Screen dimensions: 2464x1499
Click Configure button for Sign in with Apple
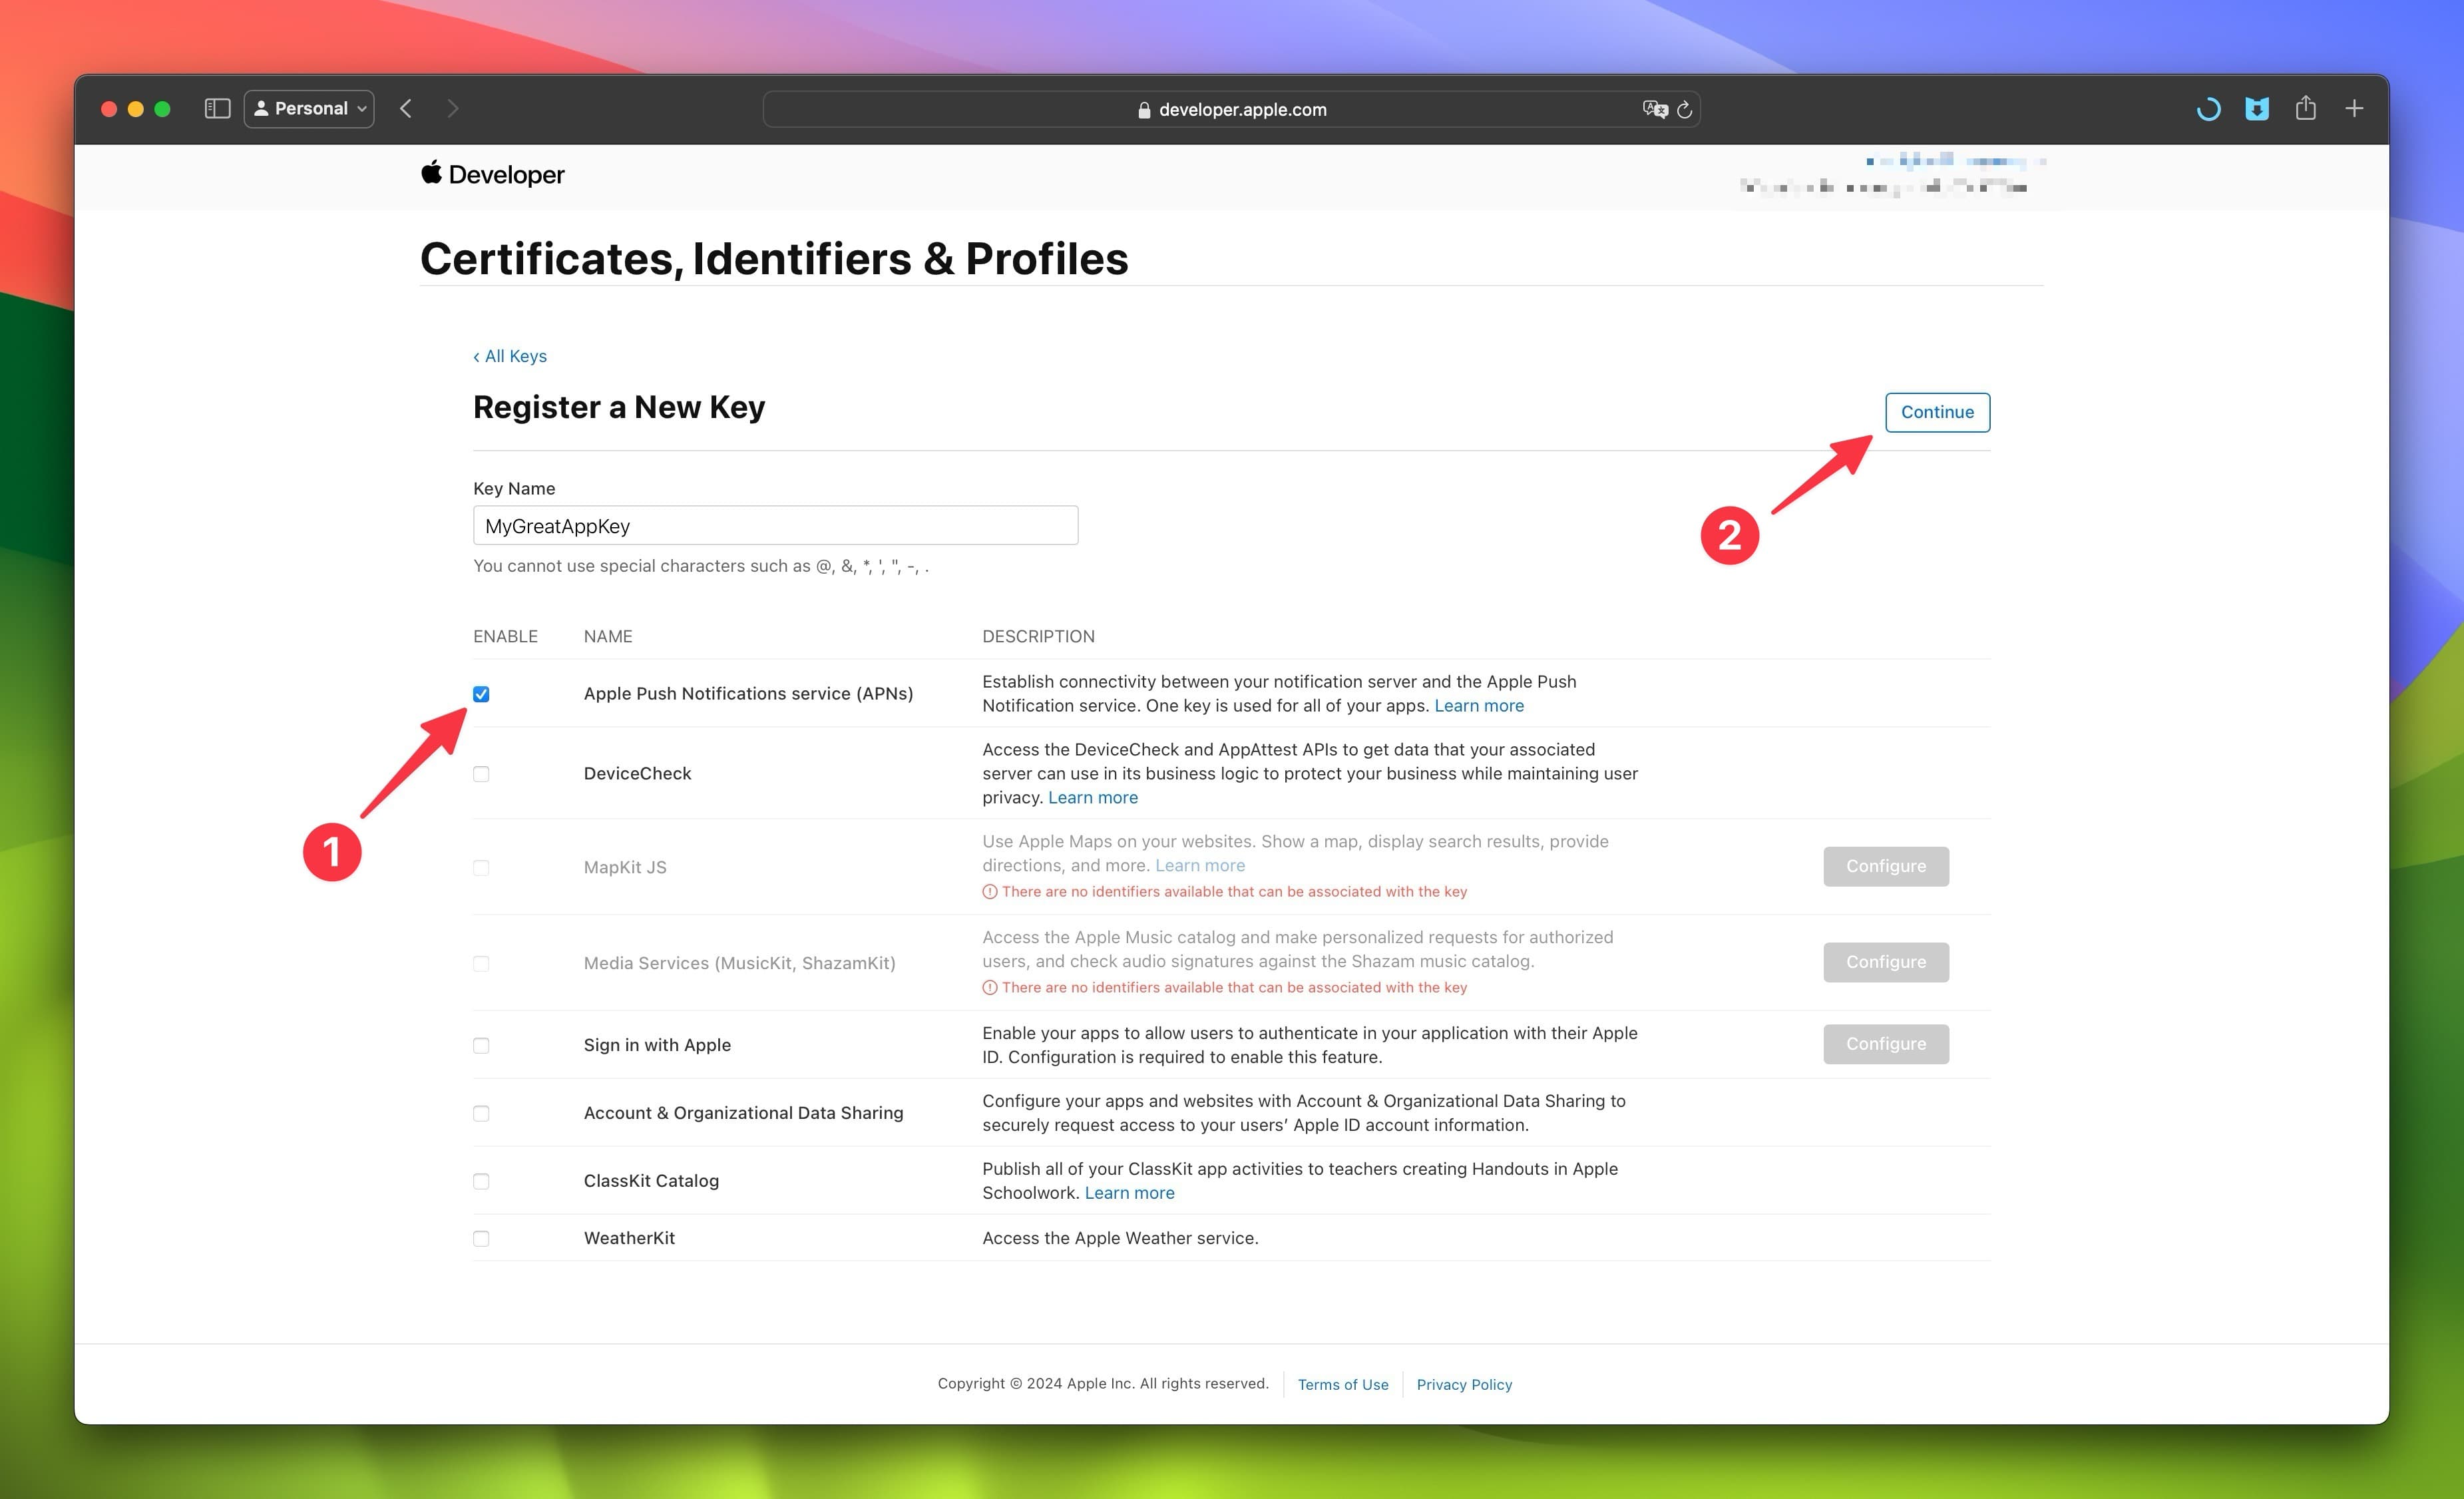[1885, 1044]
